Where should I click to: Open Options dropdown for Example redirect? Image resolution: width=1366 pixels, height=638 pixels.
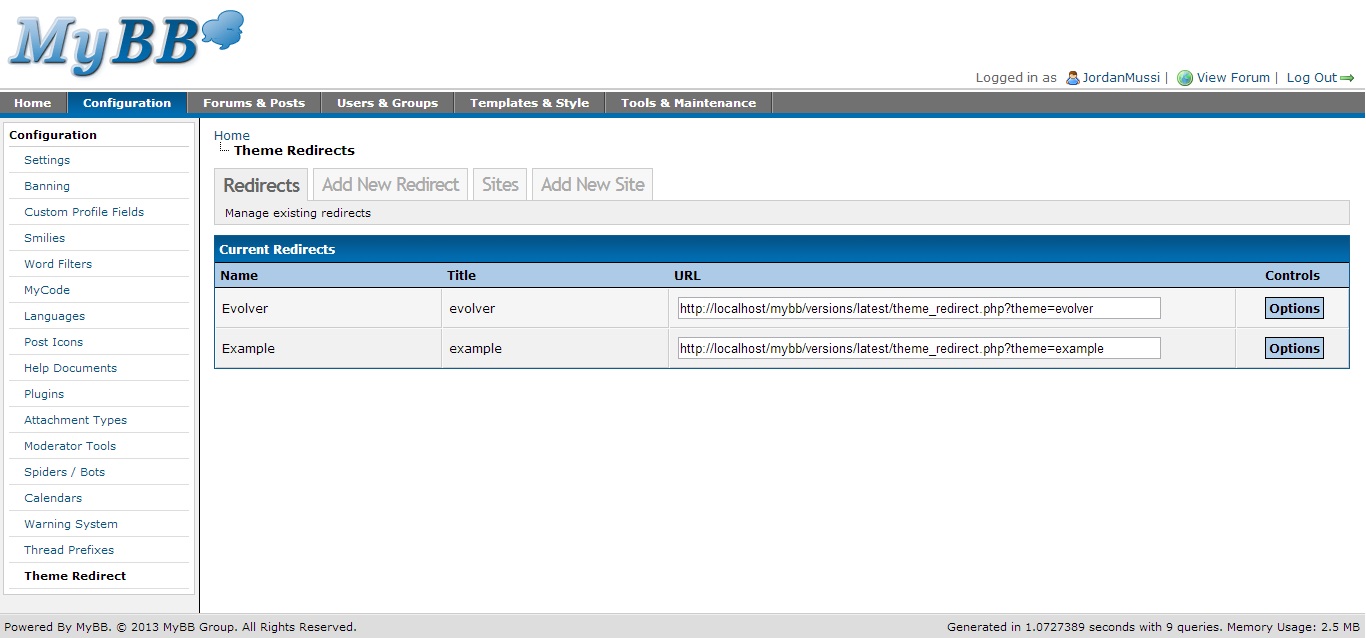pos(1294,348)
